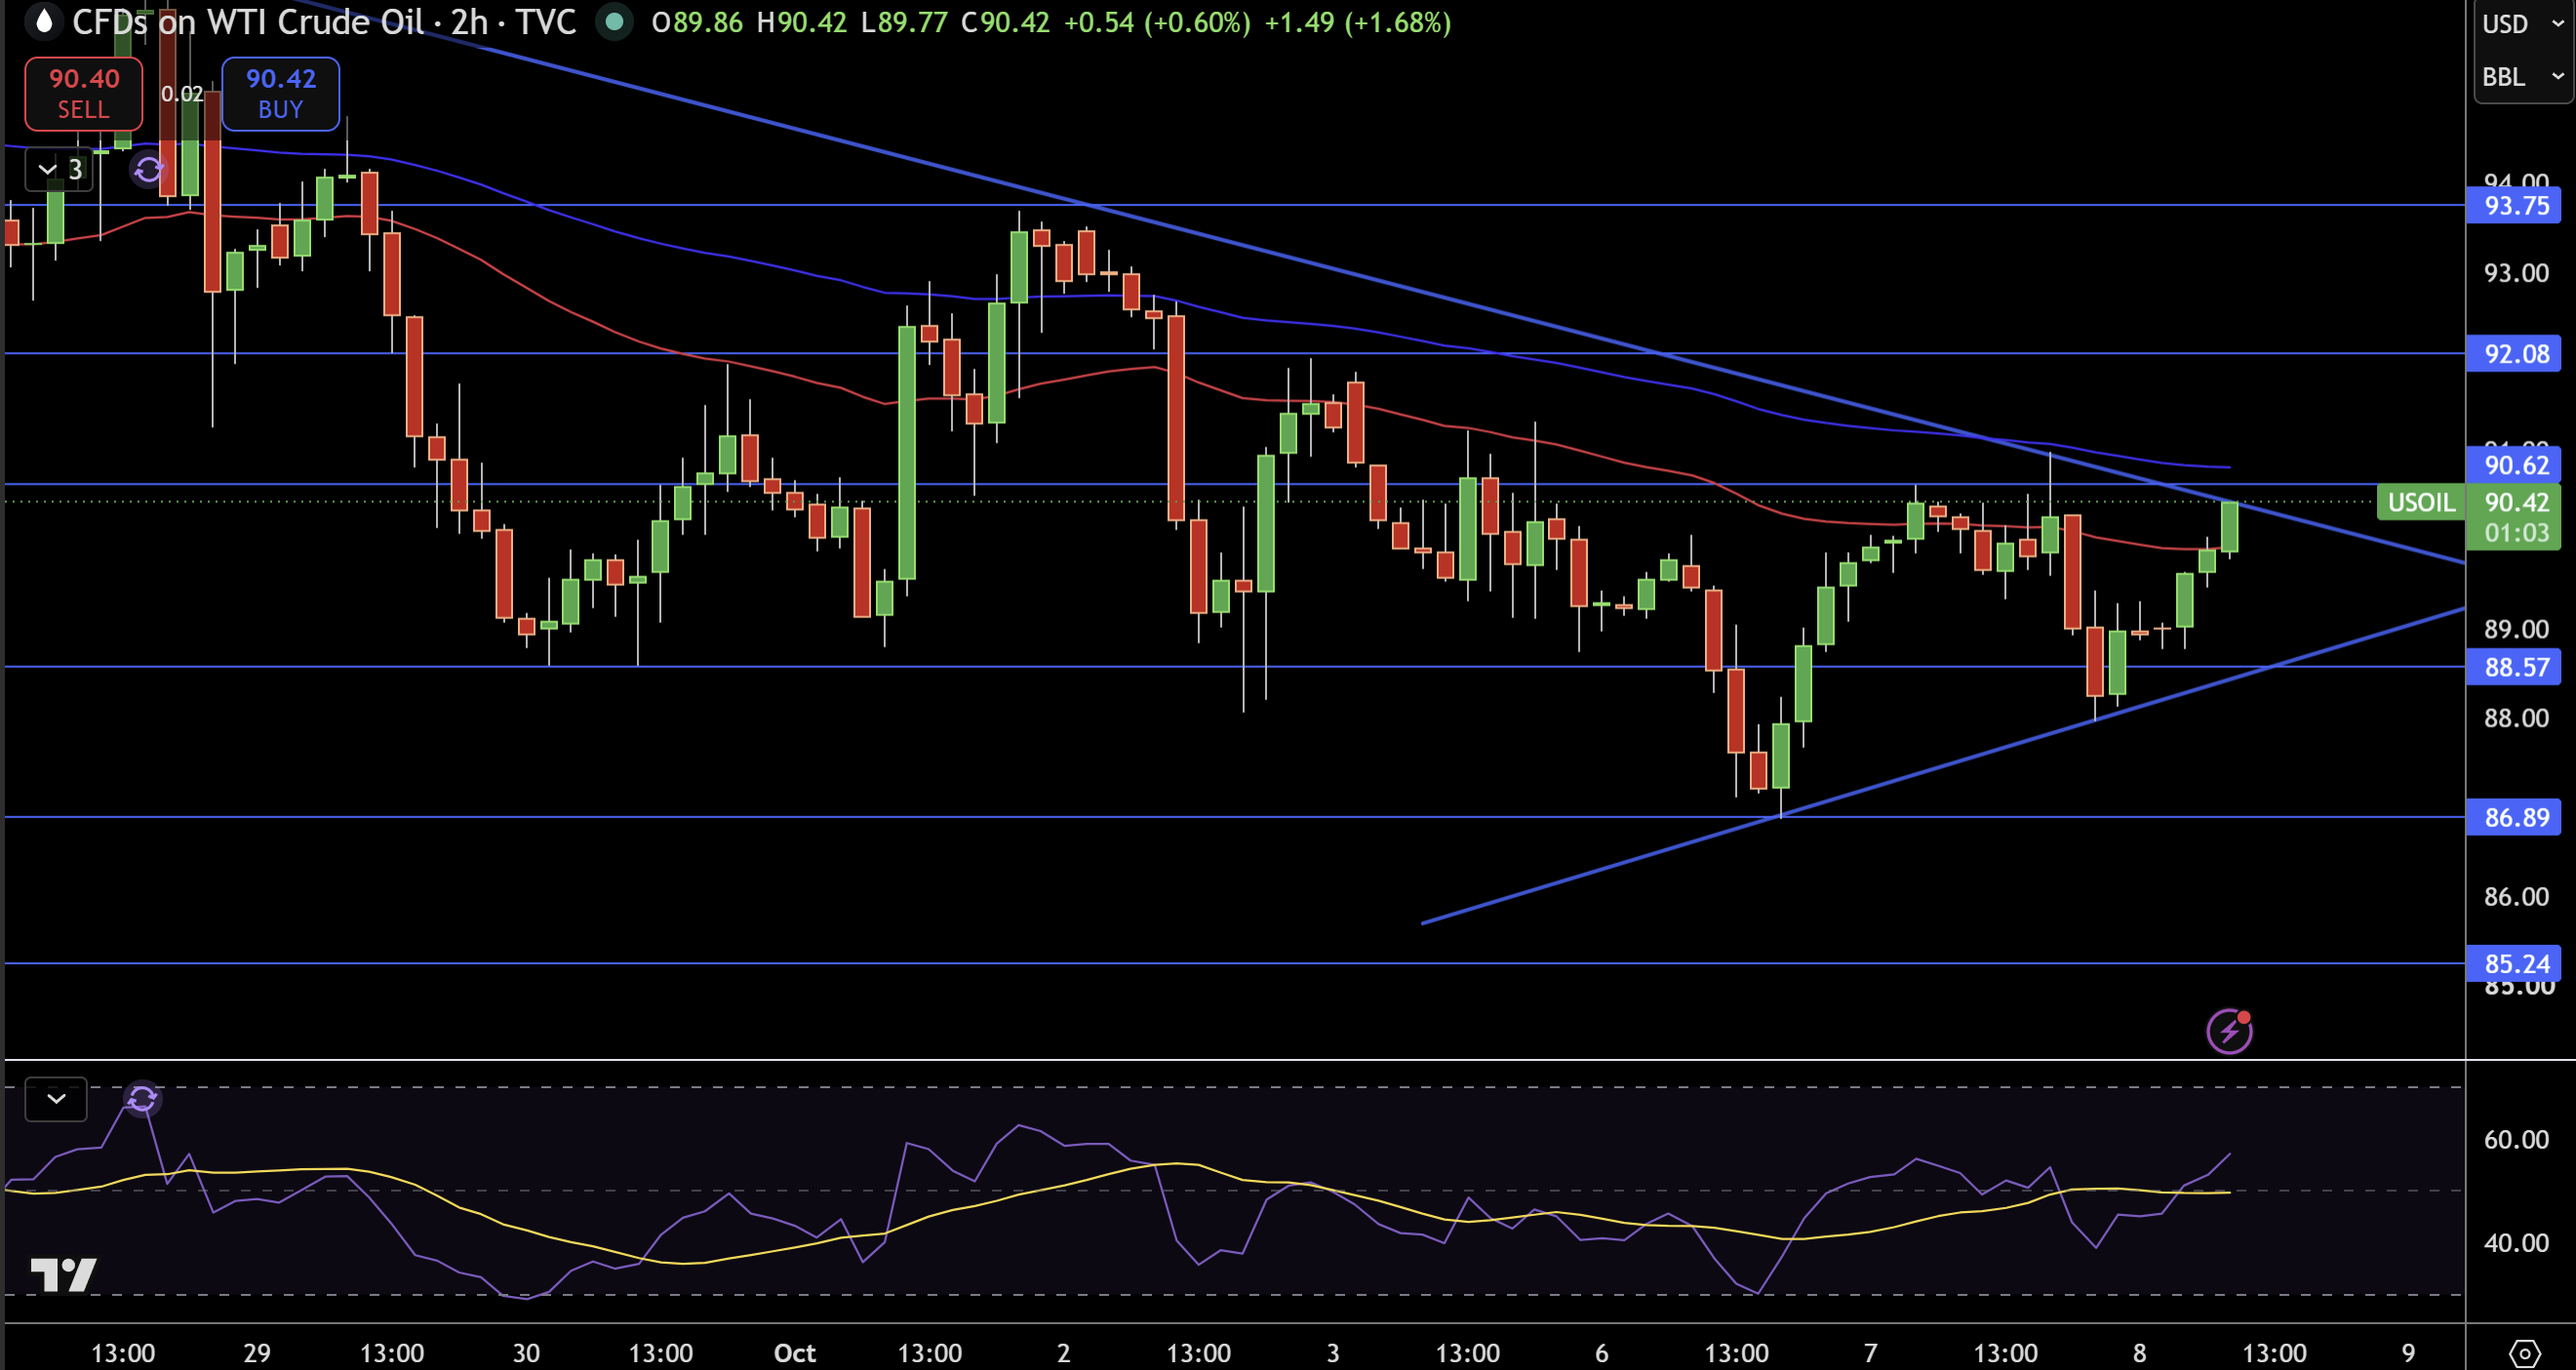Select the 86.89 horizontal line price label
Image resolution: width=2576 pixels, height=1370 pixels.
(2515, 817)
